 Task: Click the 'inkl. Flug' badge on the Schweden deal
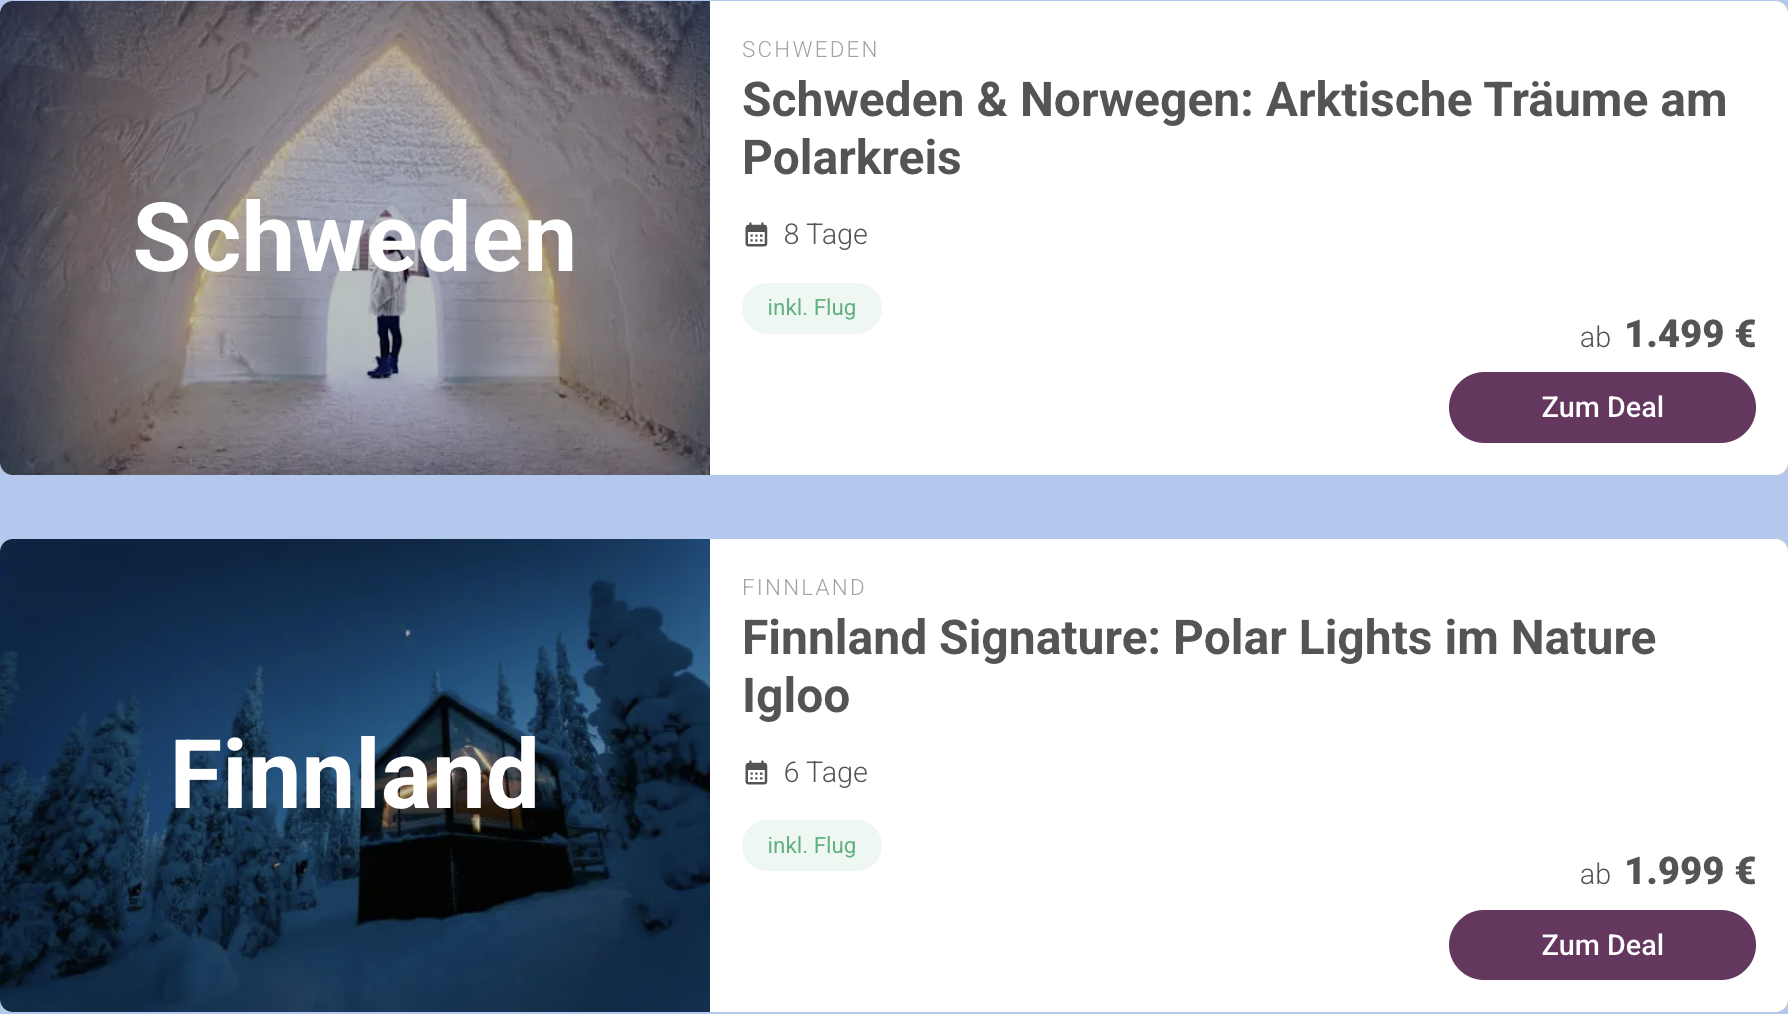pos(811,308)
